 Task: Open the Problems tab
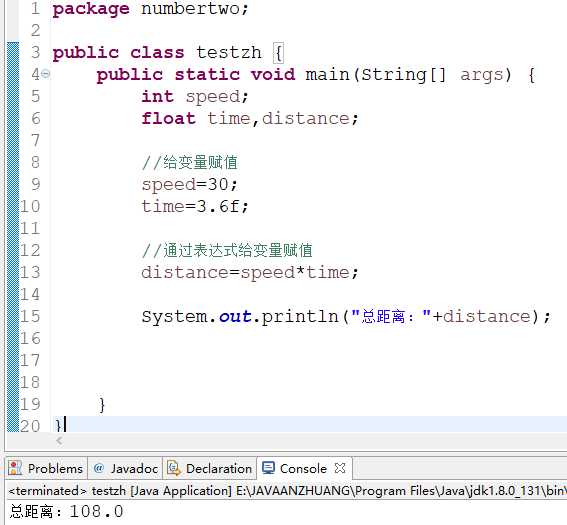click(46, 469)
